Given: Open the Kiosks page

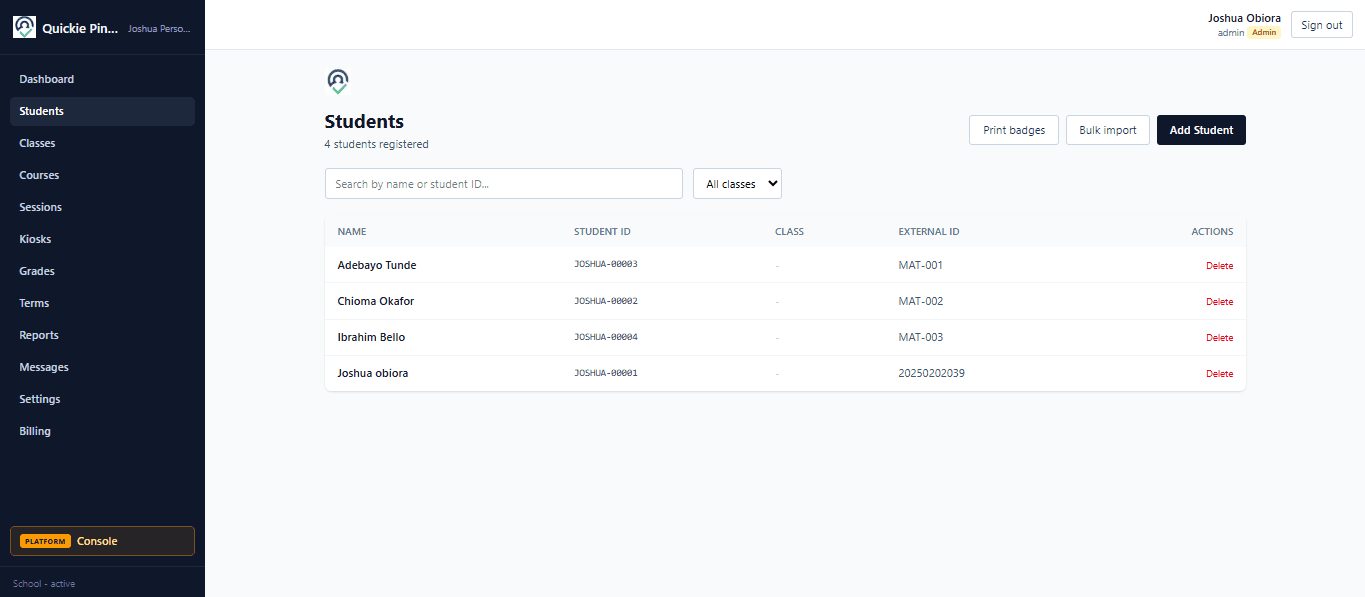Looking at the screenshot, I should coord(102,239).
